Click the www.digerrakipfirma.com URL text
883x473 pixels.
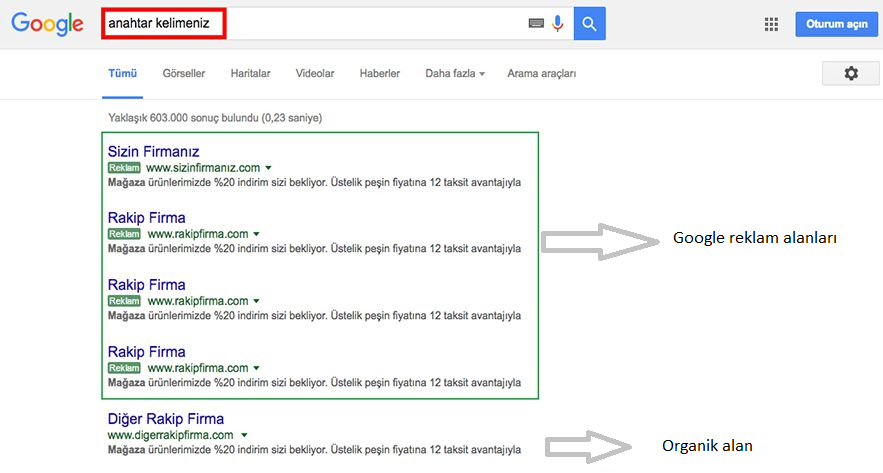point(170,435)
